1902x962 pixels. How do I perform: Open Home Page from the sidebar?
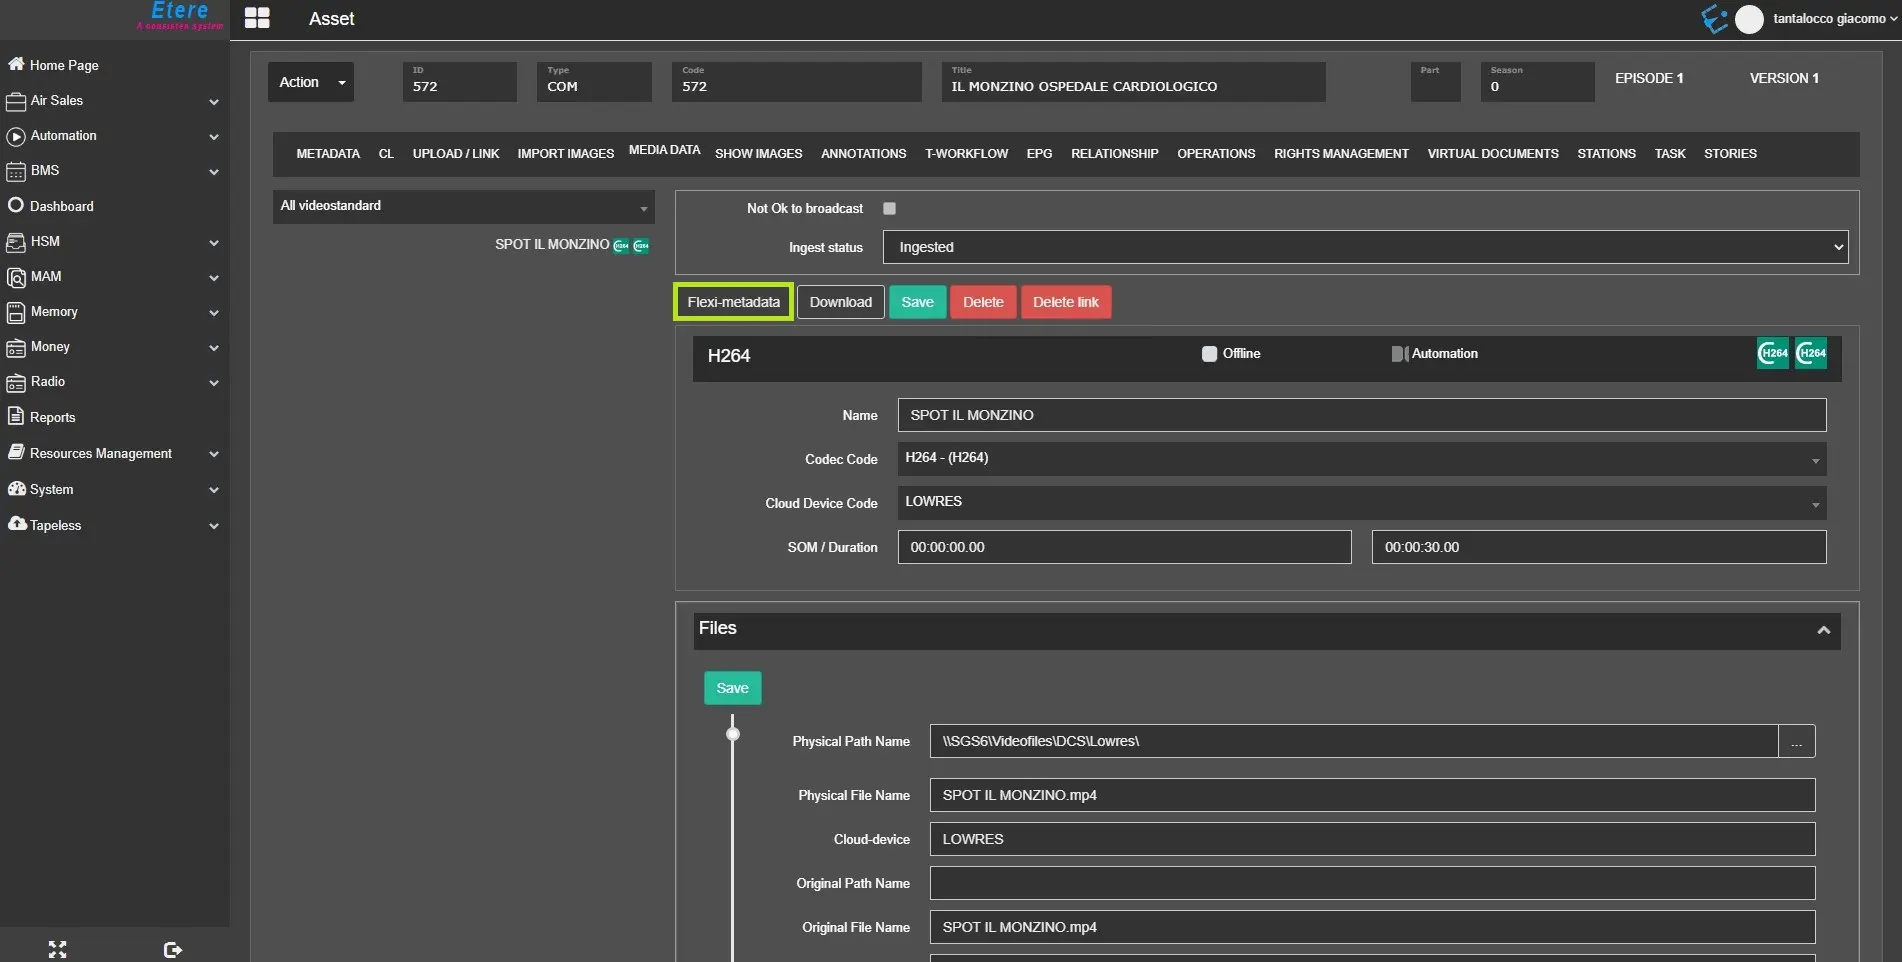tap(64, 65)
